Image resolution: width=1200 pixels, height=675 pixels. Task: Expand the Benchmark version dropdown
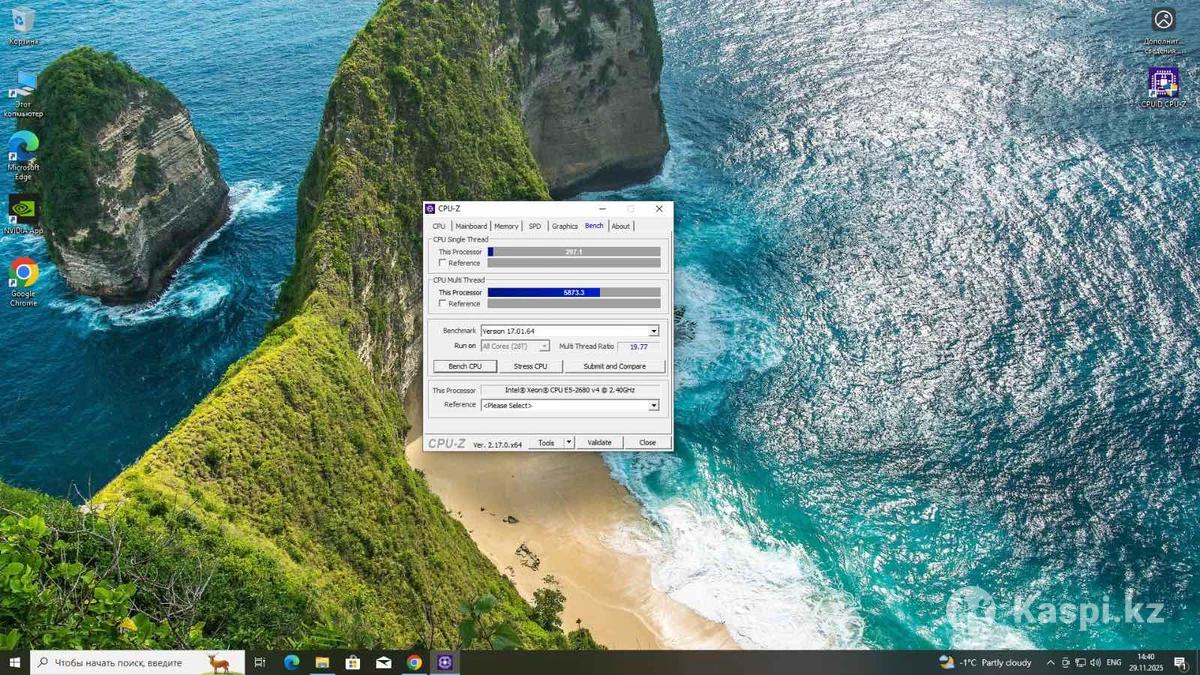[x=654, y=331]
